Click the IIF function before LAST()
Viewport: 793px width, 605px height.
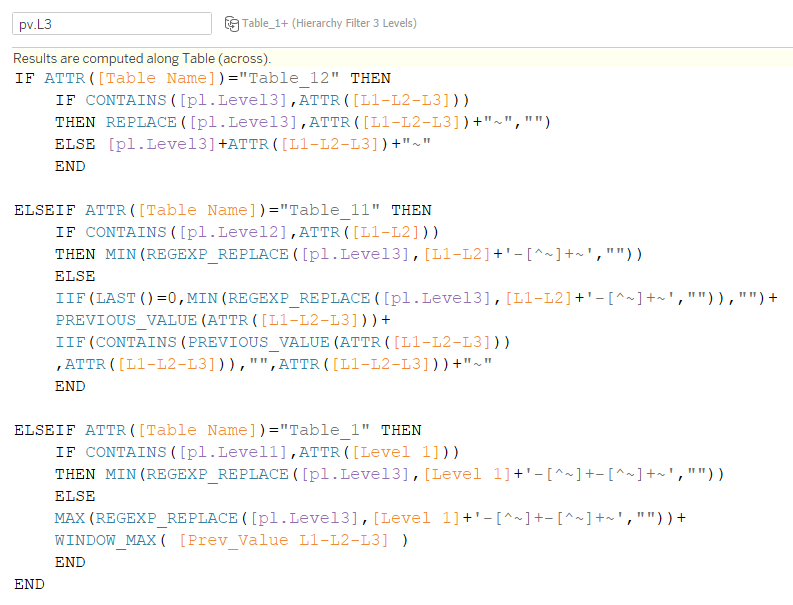coord(69,298)
